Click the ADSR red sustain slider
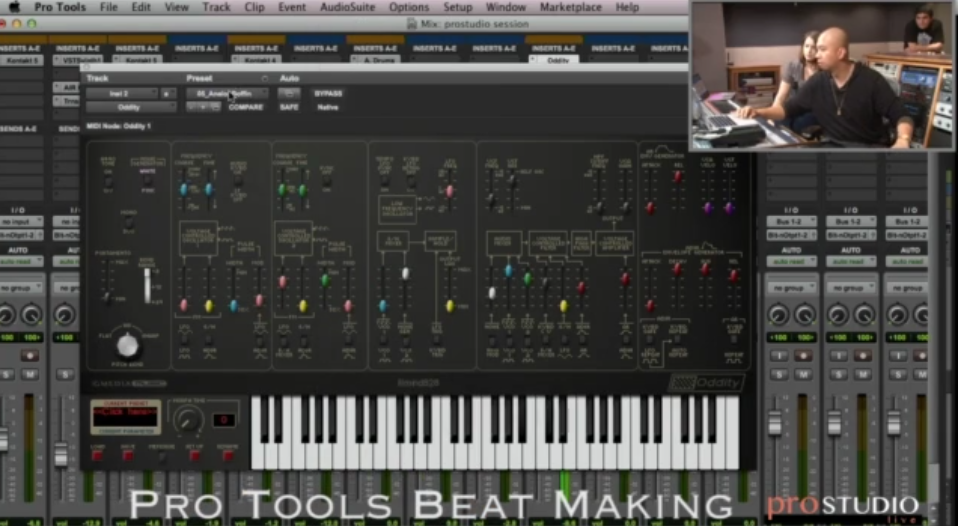Screen dimensions: 958x526 click(x=706, y=269)
